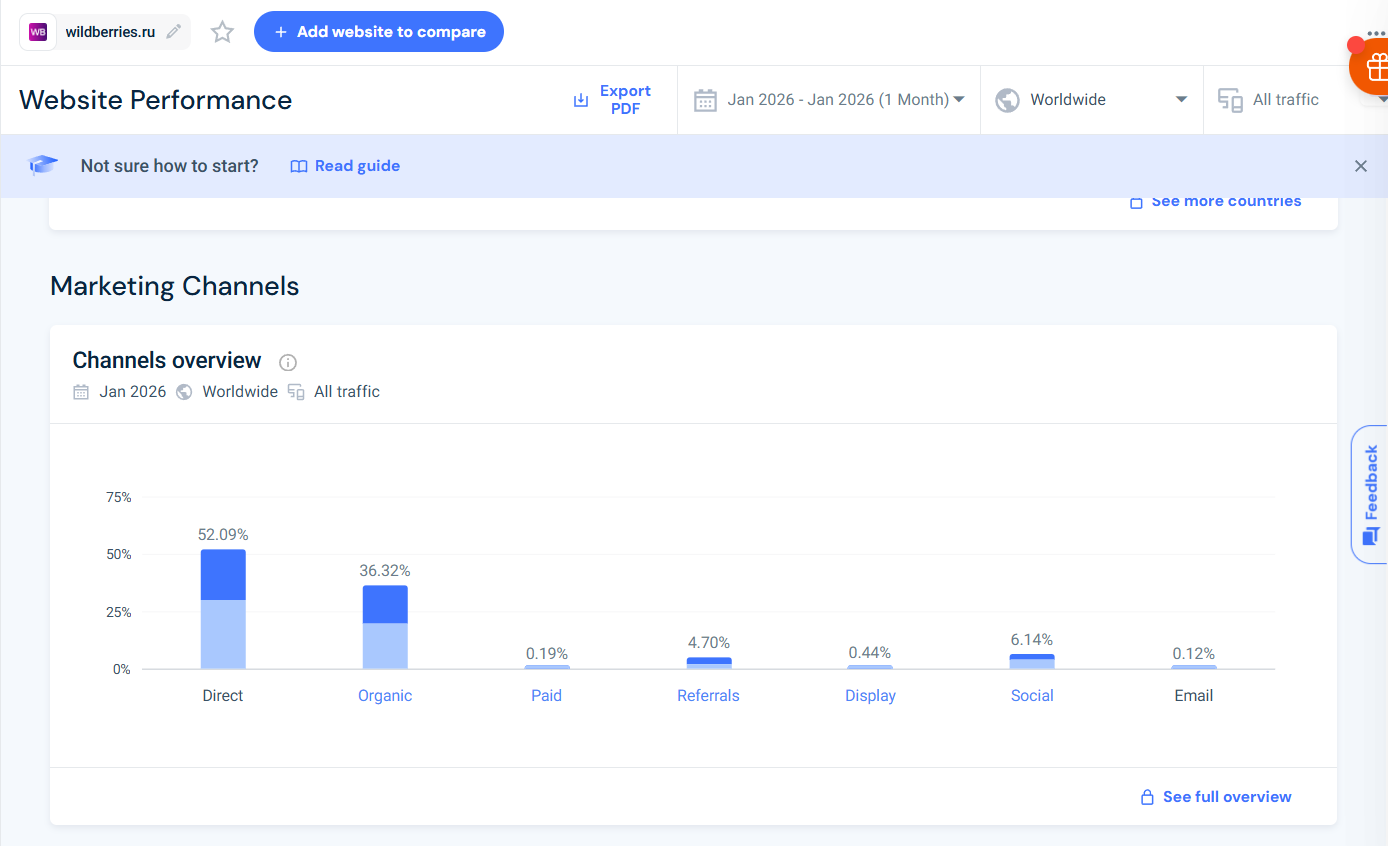The image size is (1388, 846).
Task: Click the Export PDF download icon
Action: click(x=581, y=100)
